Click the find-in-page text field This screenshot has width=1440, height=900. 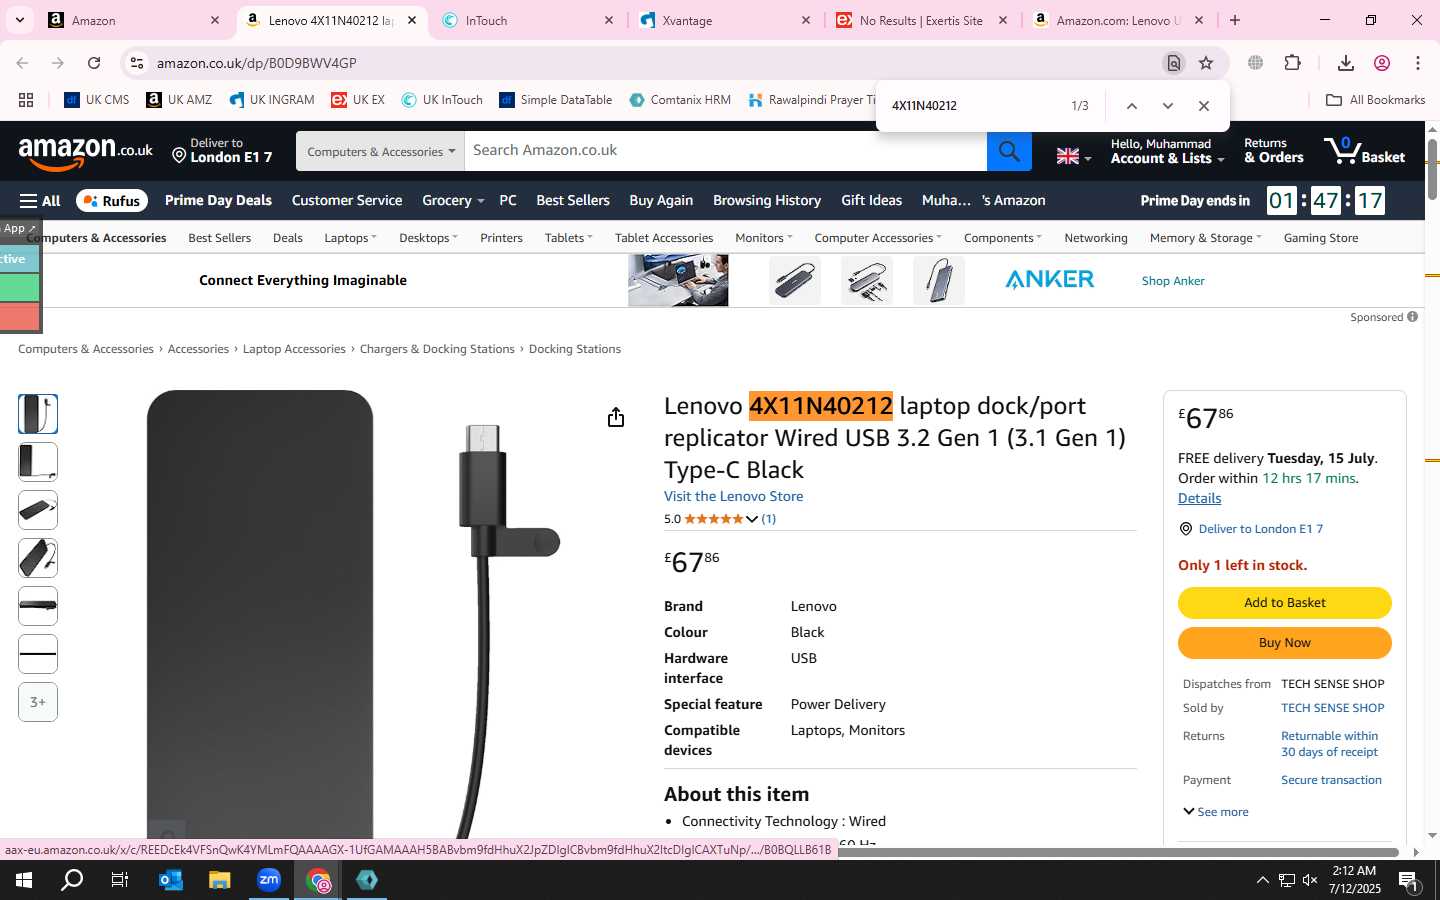pos(975,106)
